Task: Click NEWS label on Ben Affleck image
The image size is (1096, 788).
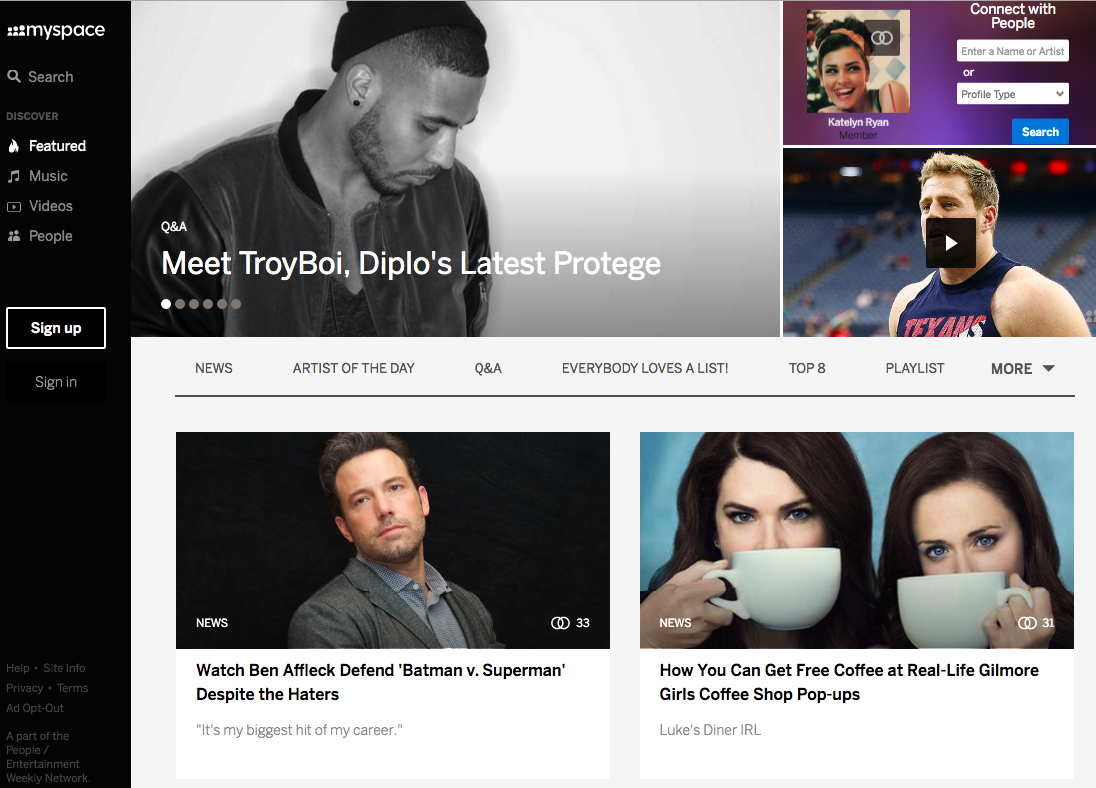Action: click(x=212, y=623)
